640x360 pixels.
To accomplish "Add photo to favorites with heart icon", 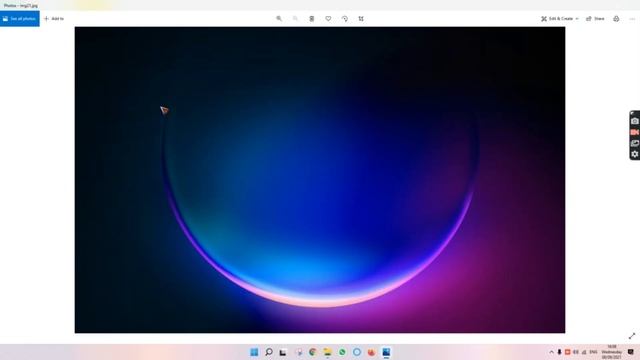I will (x=328, y=19).
